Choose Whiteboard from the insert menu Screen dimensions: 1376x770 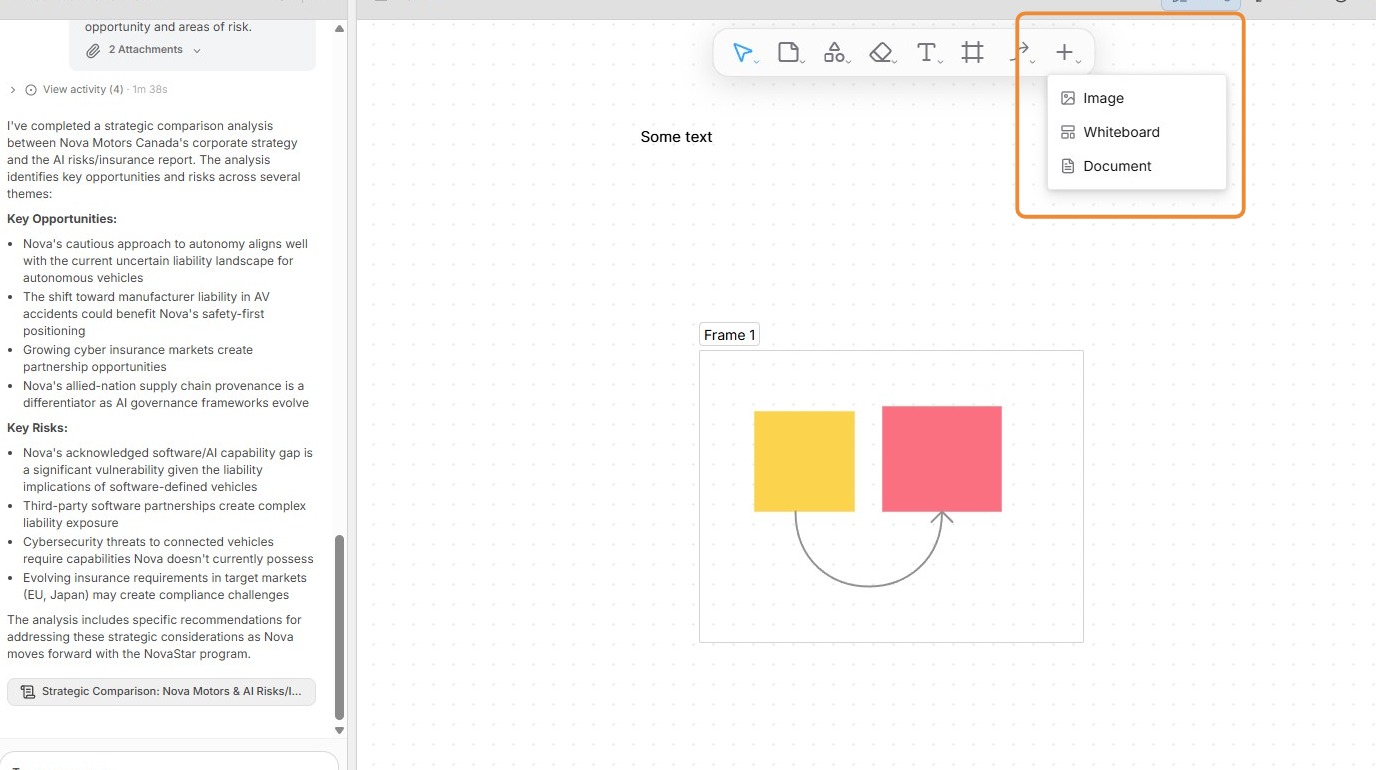pos(1136,132)
